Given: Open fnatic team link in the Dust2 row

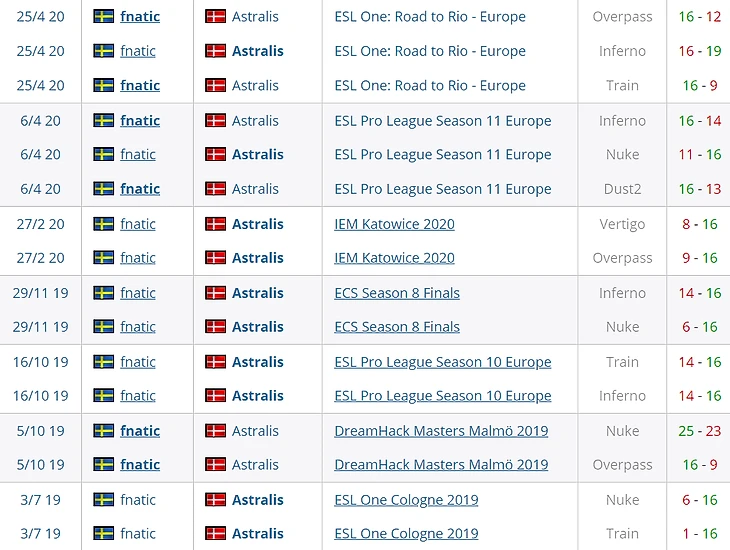Looking at the screenshot, I should click(139, 189).
